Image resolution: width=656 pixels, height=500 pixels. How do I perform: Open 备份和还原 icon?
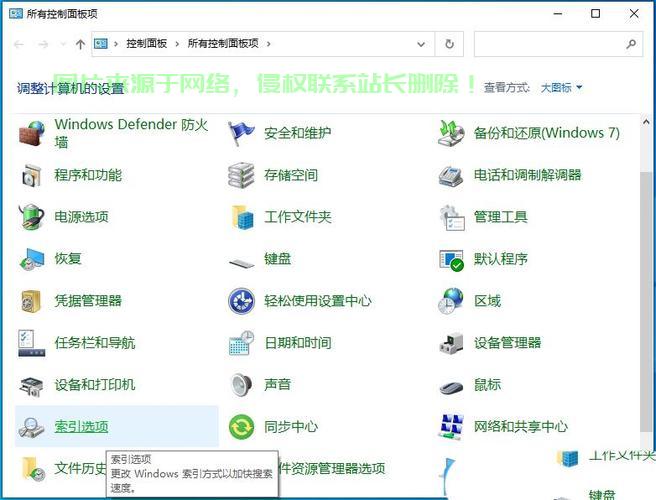click(451, 133)
